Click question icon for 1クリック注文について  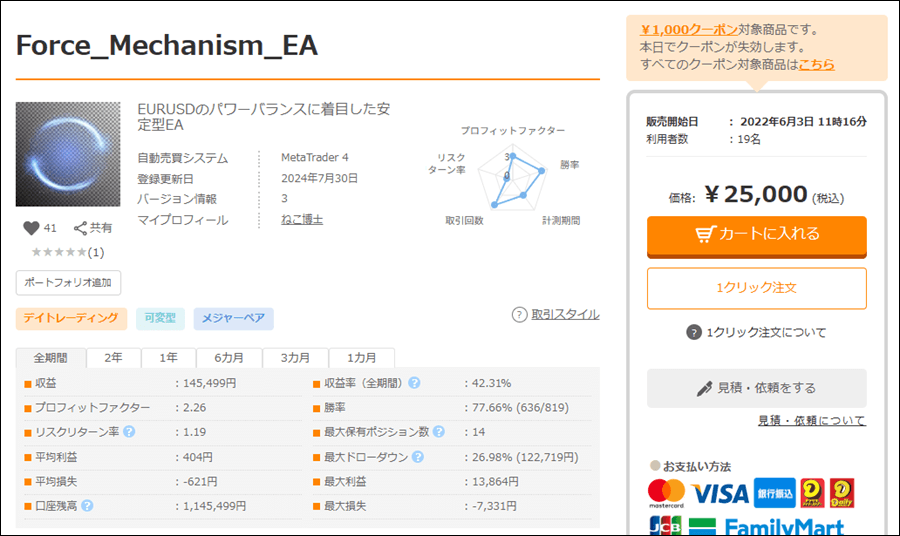694,333
